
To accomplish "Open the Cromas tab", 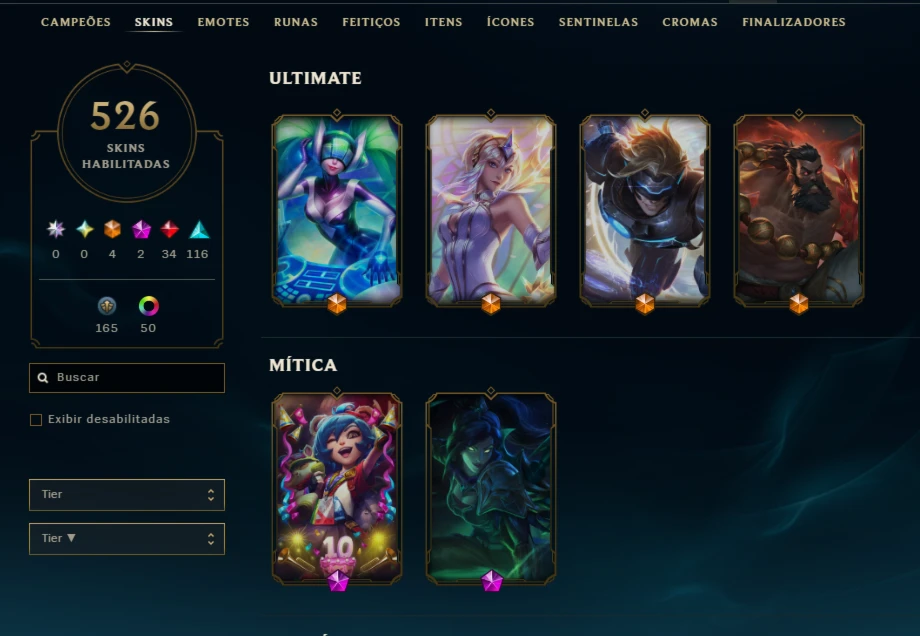I will 690,22.
